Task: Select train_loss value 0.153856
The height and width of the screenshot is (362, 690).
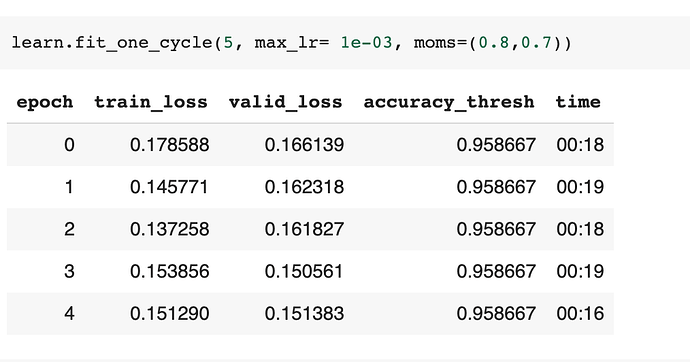Action: coord(169,271)
